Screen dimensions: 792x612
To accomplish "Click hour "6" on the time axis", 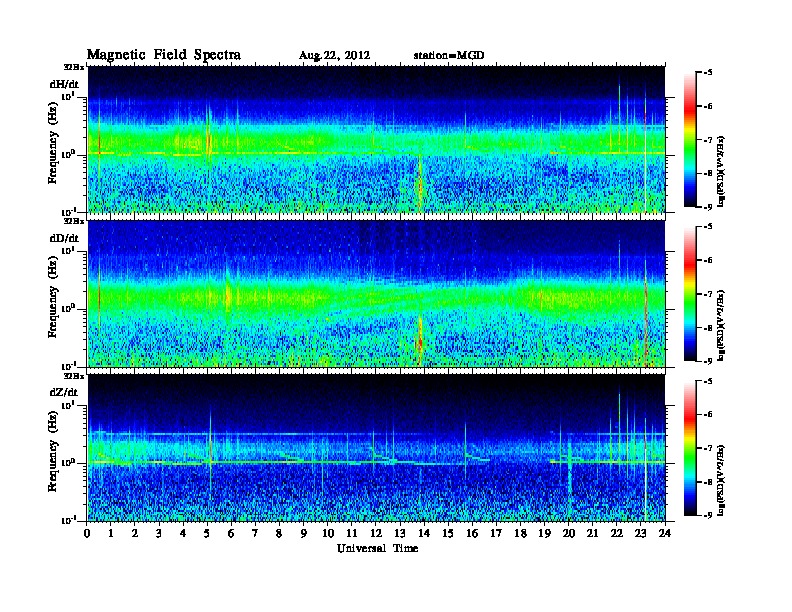I will coord(231,533).
